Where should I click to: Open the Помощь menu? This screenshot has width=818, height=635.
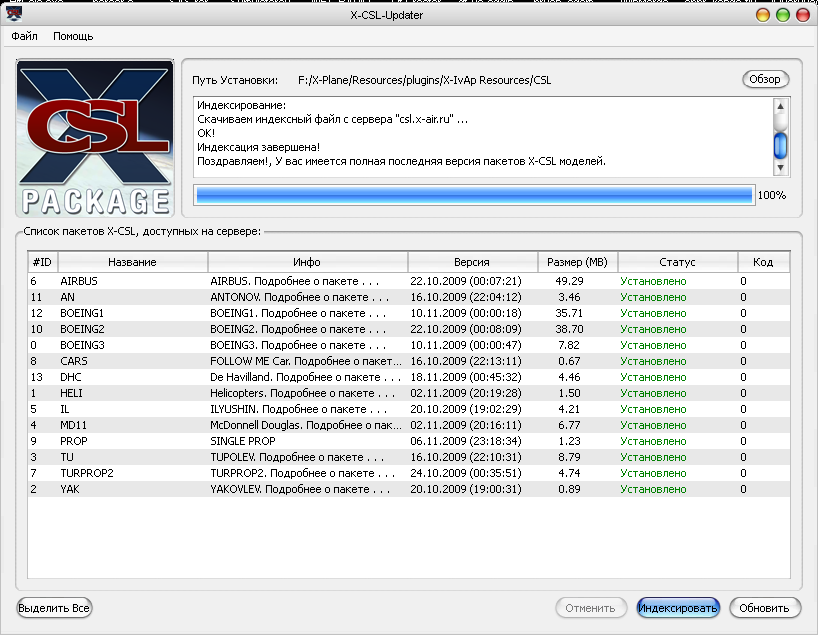73,36
